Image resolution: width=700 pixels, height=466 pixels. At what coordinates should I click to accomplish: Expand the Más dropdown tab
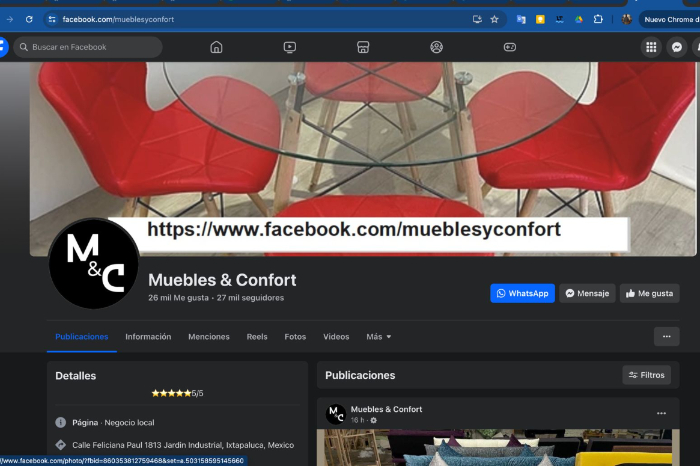pos(379,337)
